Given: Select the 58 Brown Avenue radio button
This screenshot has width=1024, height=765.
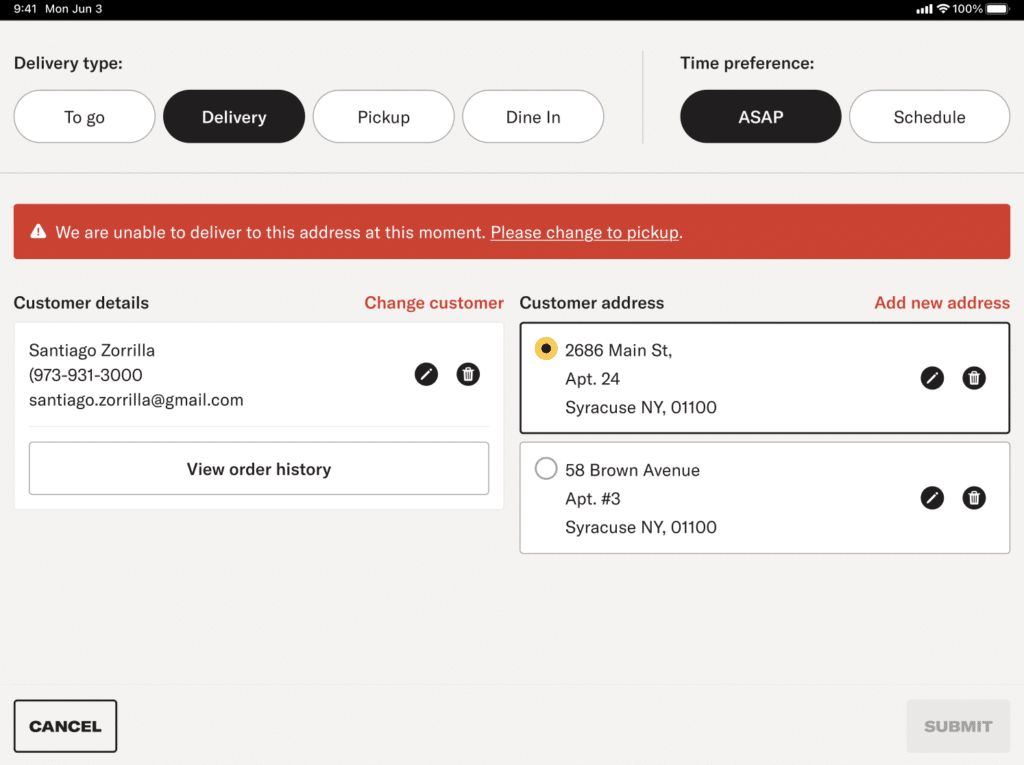Looking at the screenshot, I should (546, 468).
